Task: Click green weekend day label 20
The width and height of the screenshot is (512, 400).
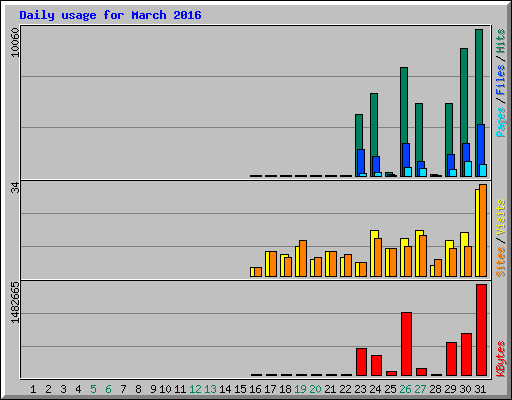Action: (315, 389)
